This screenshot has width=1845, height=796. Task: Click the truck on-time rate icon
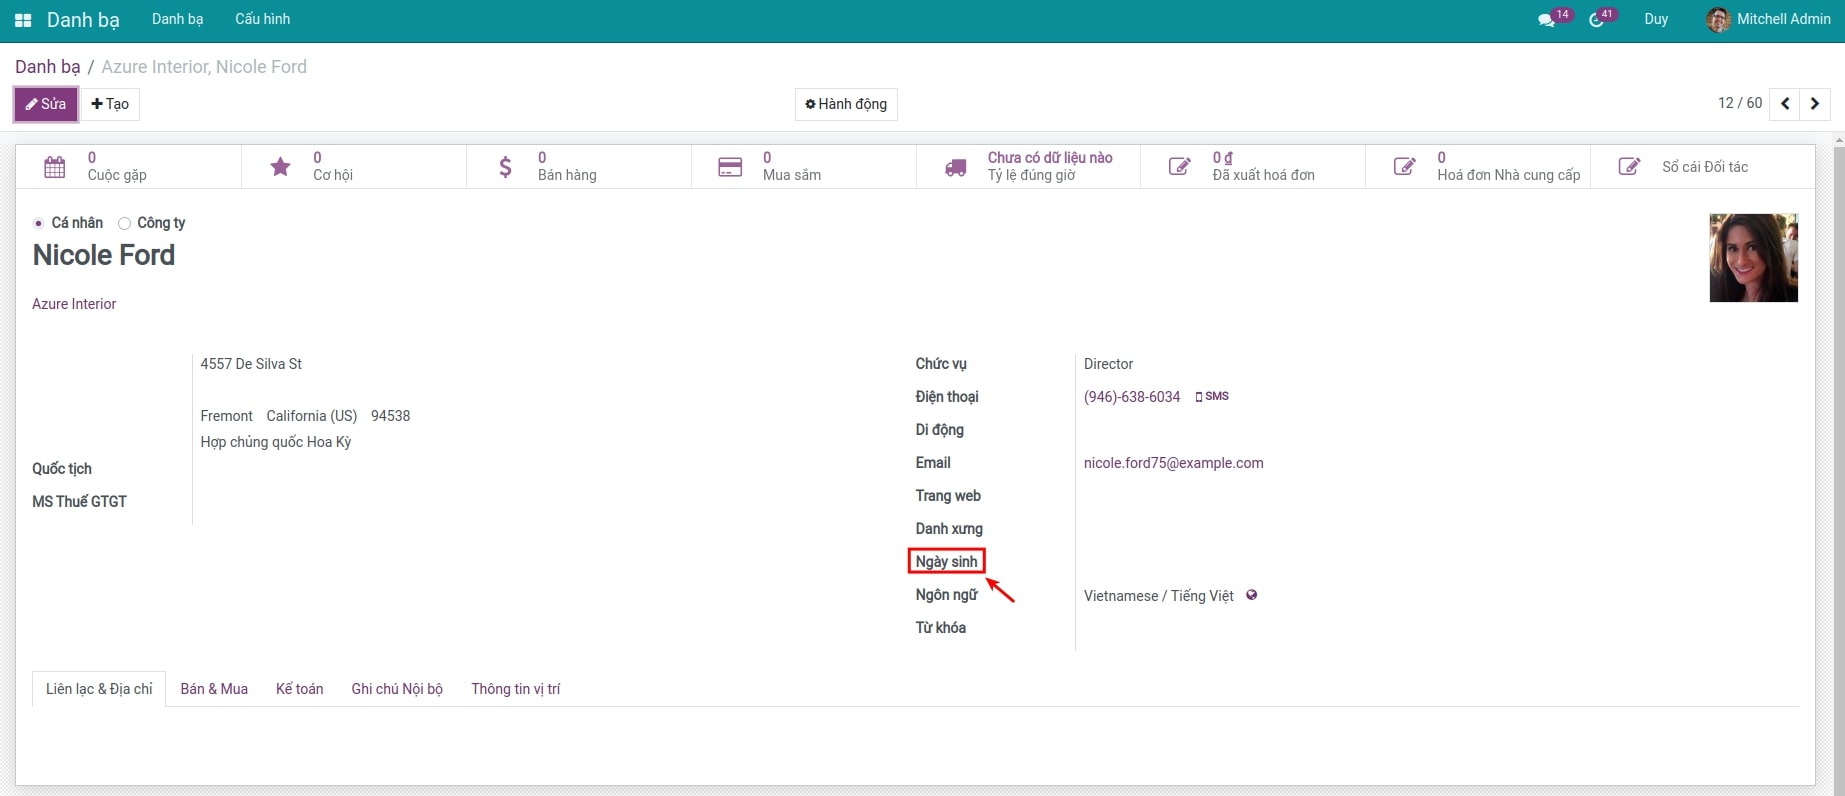click(956, 168)
